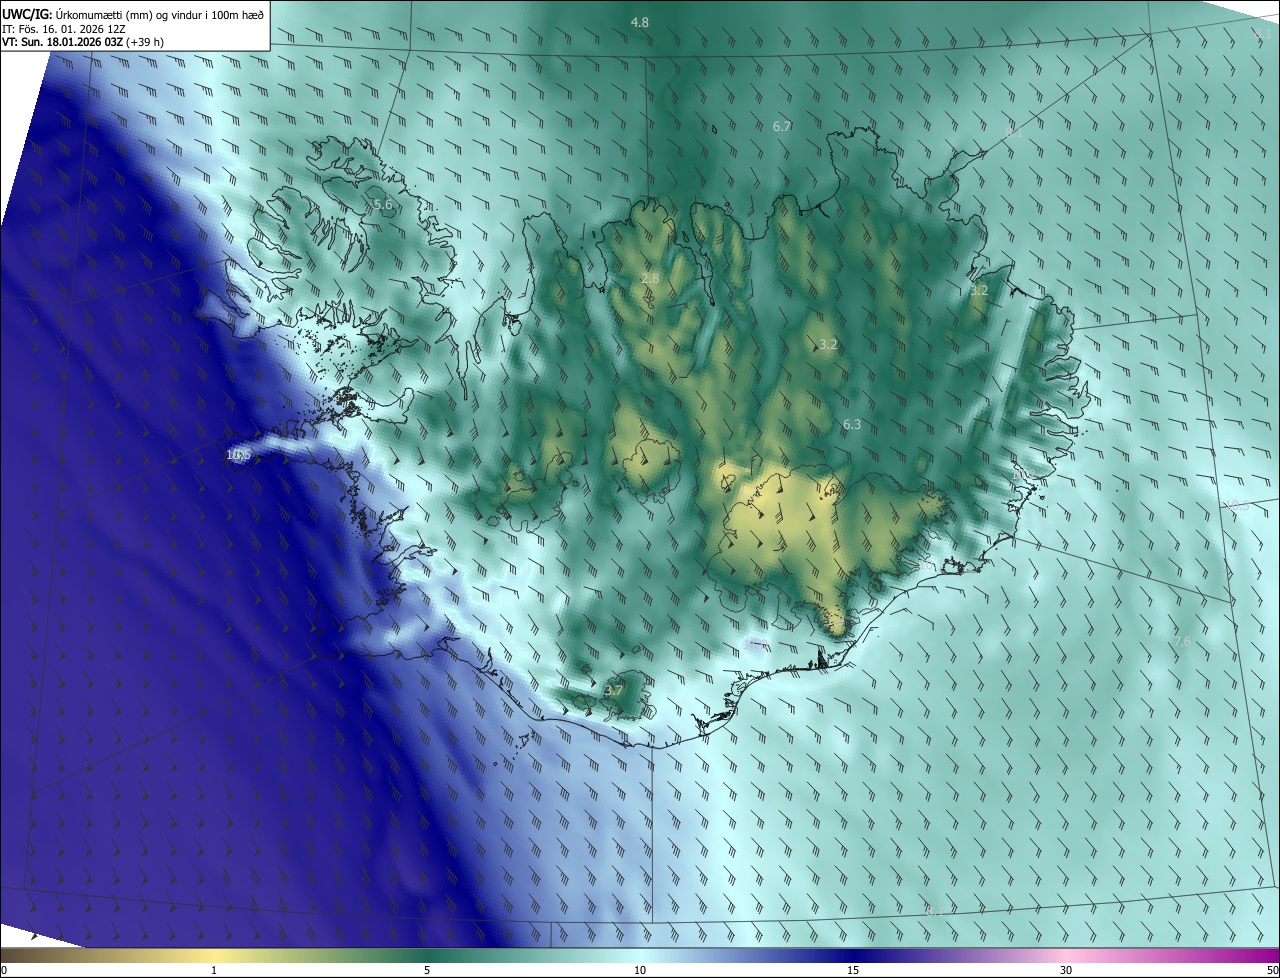
Task: Click the 10.3 value label east of Iceland
Action: tap(1237, 505)
